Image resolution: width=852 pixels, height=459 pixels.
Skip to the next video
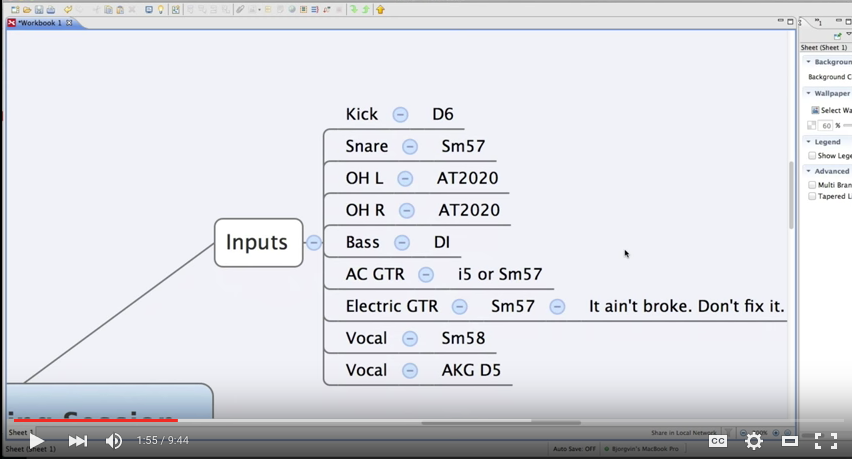coord(77,441)
